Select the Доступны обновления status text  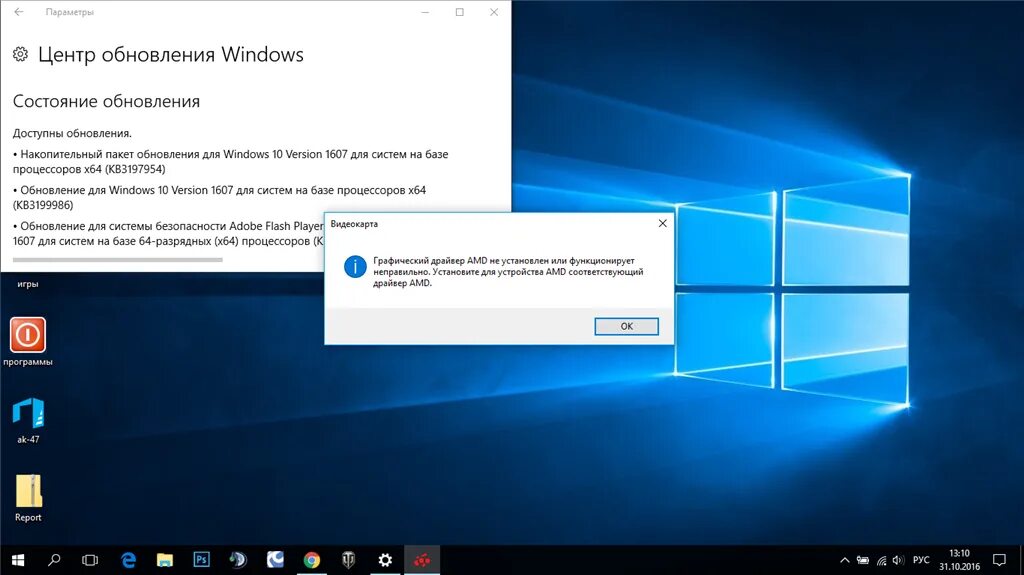point(72,133)
